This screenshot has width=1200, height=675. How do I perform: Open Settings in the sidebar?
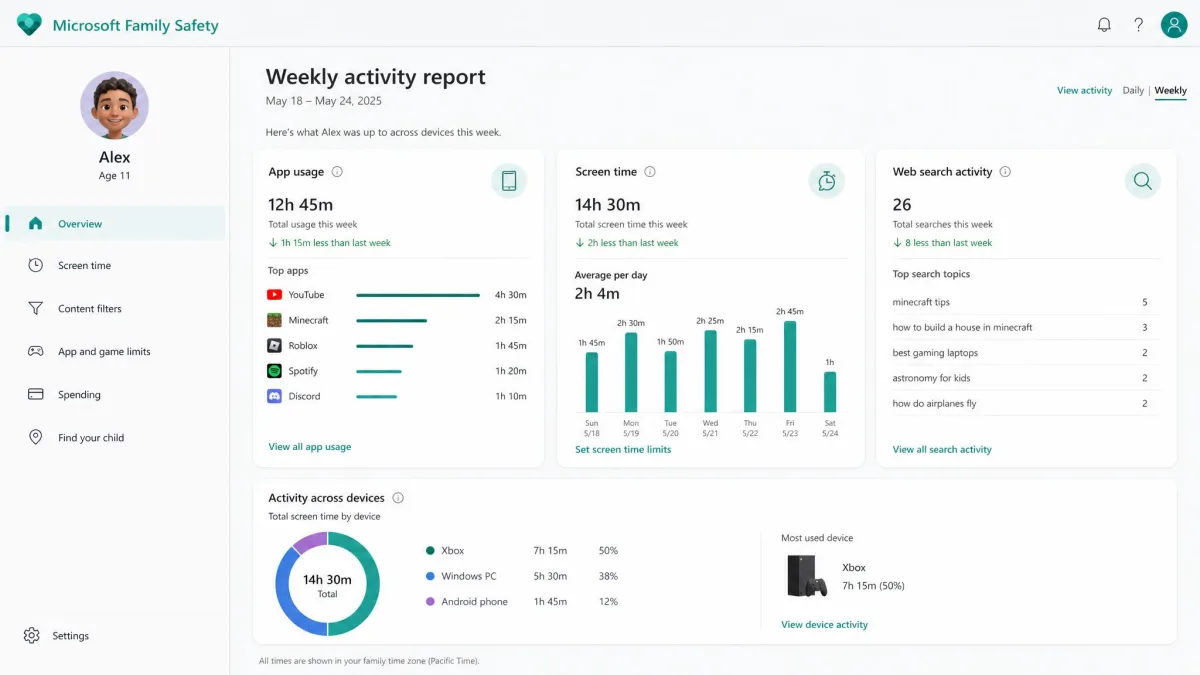pos(70,635)
